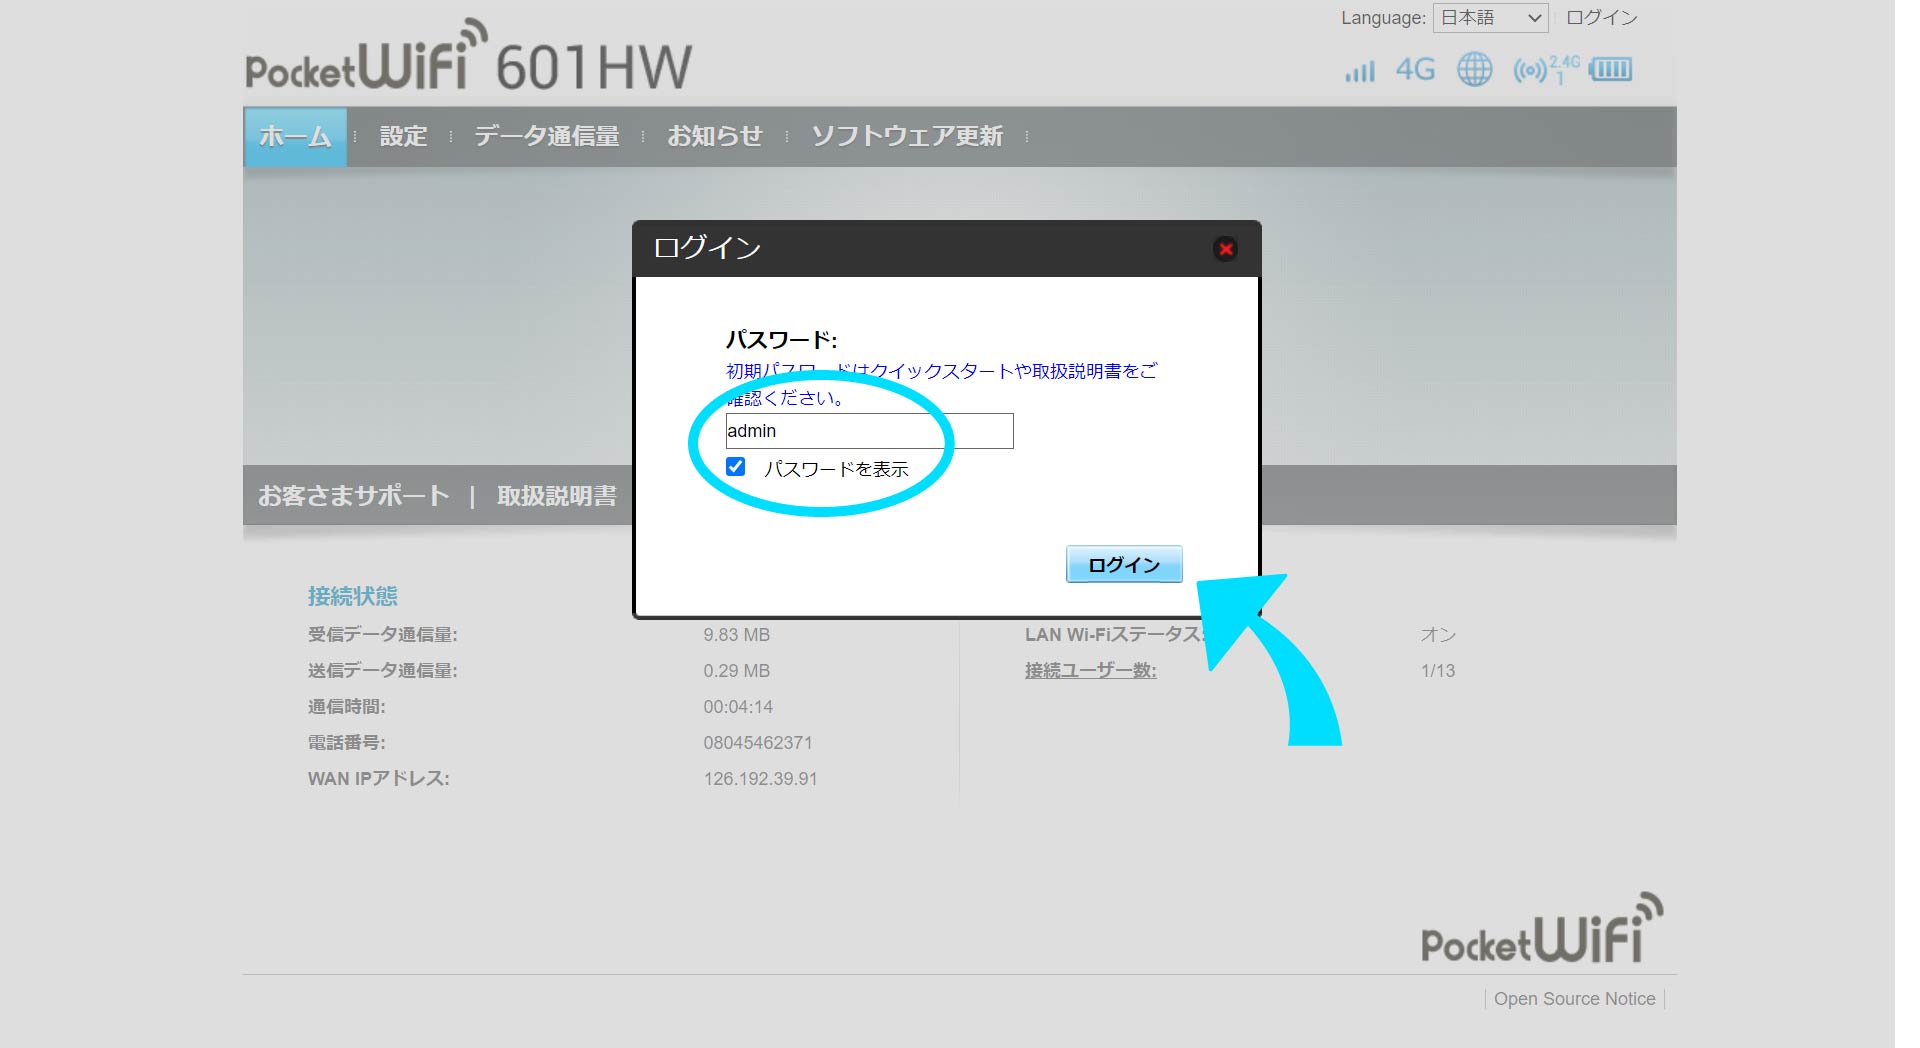1920x1048 pixels.
Task: Click the Pocket WiFi footer logo
Action: [1541, 931]
